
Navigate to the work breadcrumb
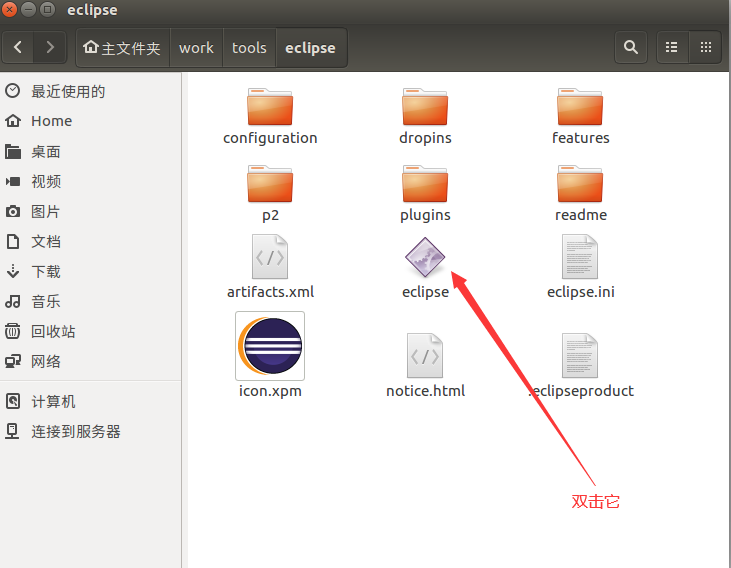[x=196, y=48]
